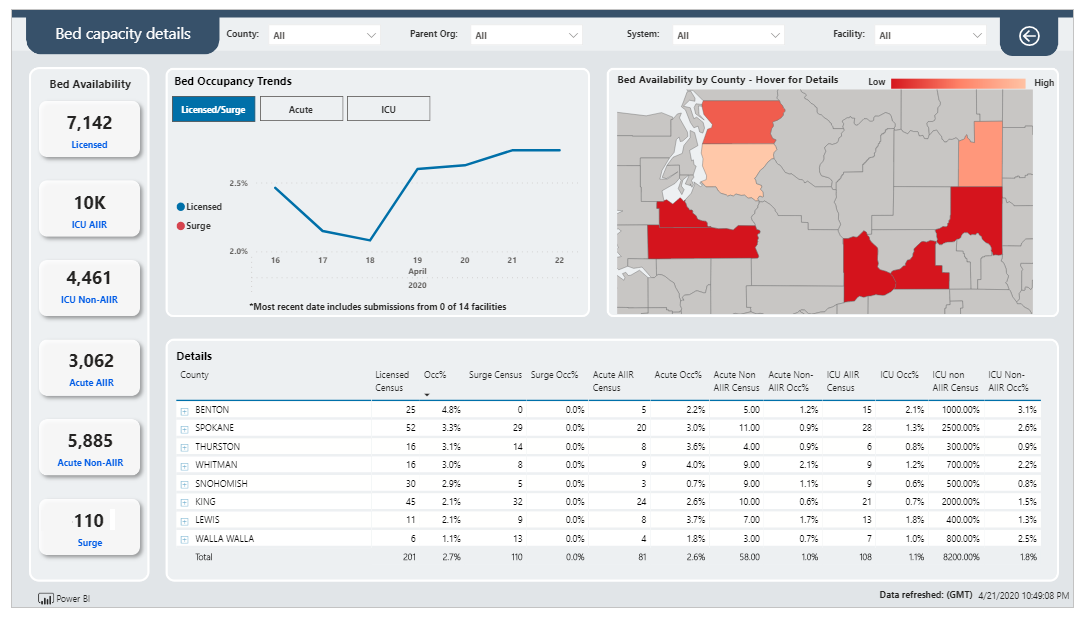Click the 4.8% Occ% value for BENTON

point(451,410)
